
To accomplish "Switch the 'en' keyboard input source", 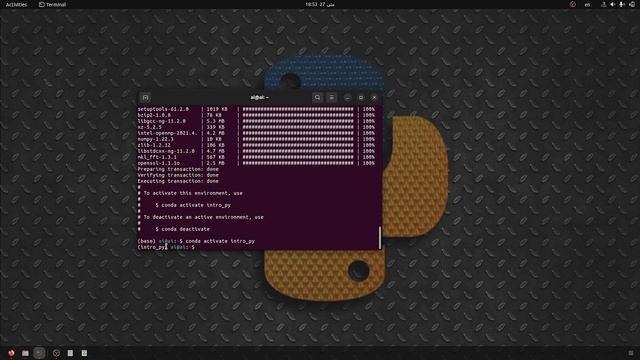I will pyautogui.click(x=587, y=4).
